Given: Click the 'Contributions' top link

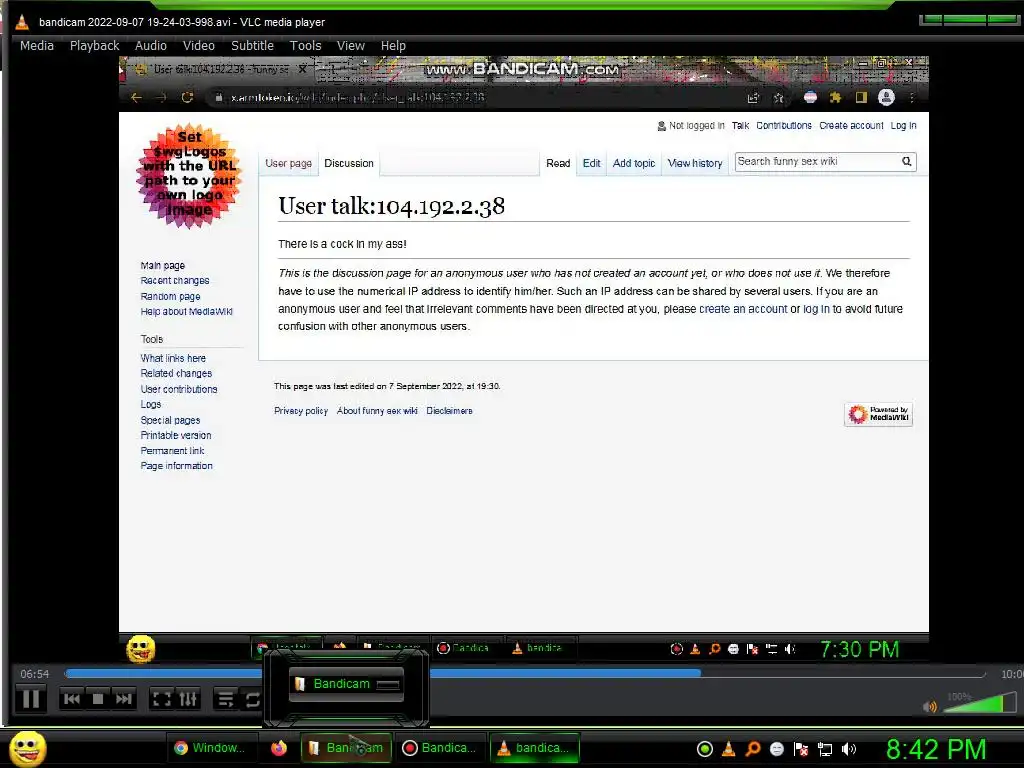Looking at the screenshot, I should coord(784,125).
